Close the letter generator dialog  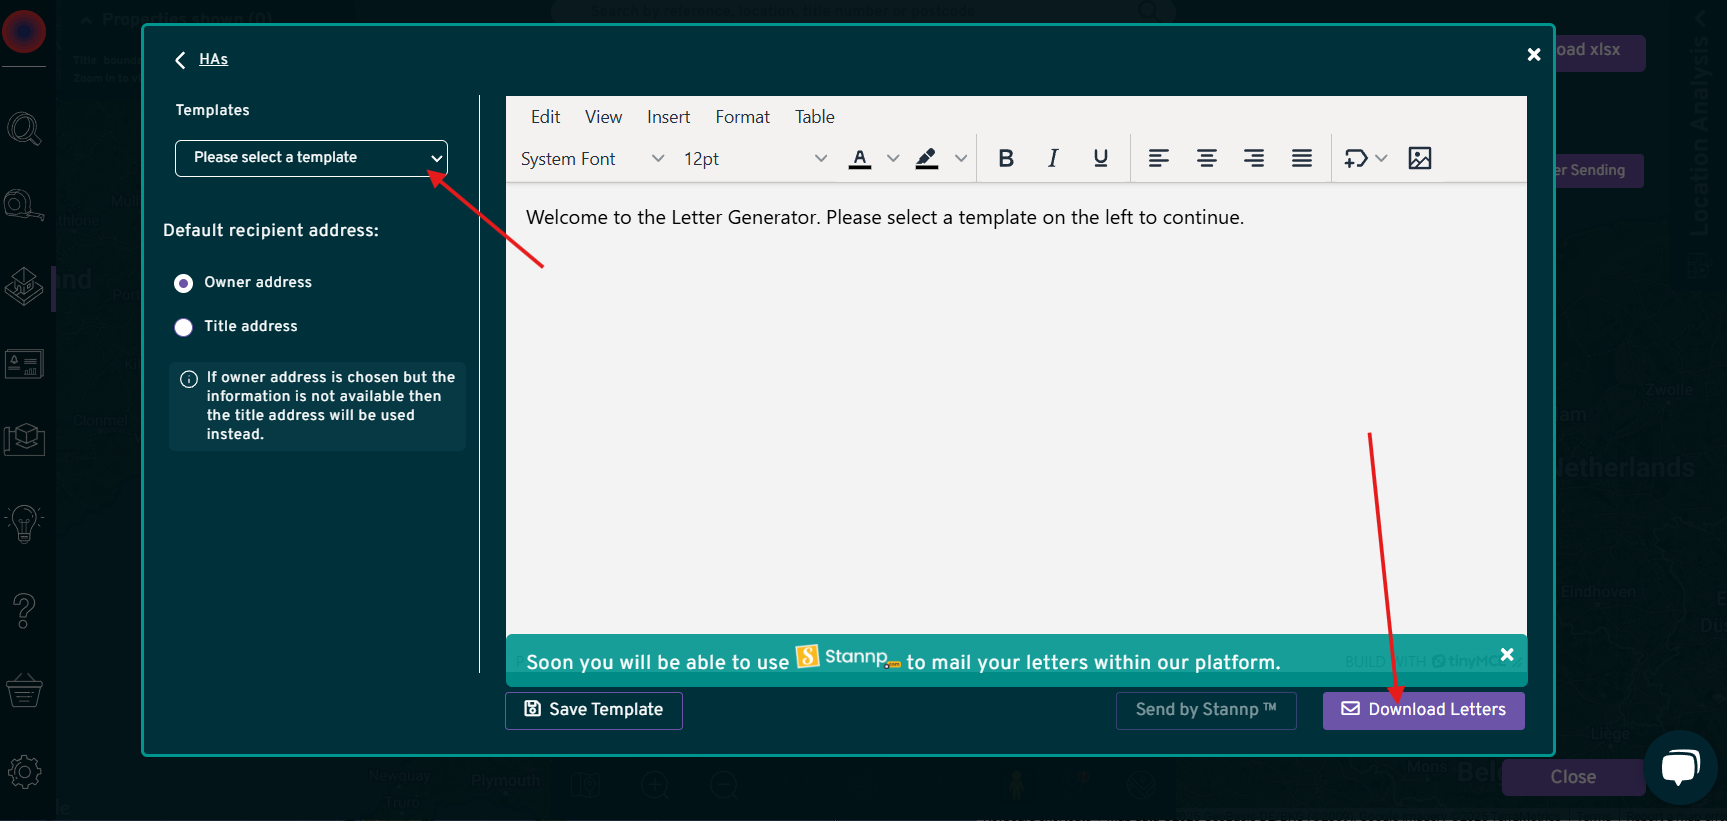click(1533, 55)
